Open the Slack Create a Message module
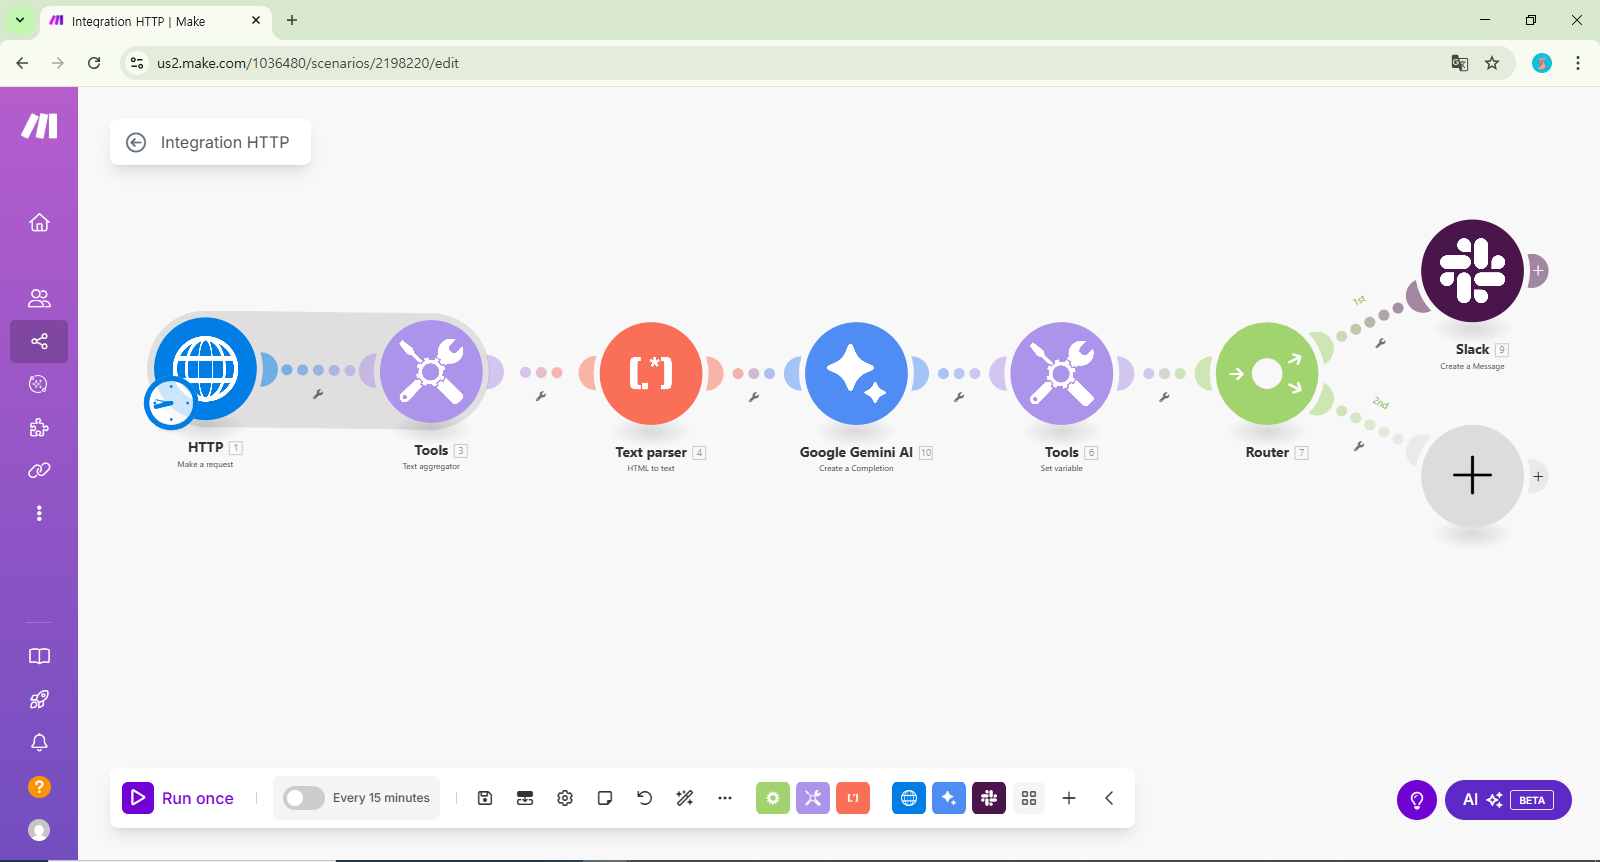Screen dimensions: 1600x862 pos(1473,270)
